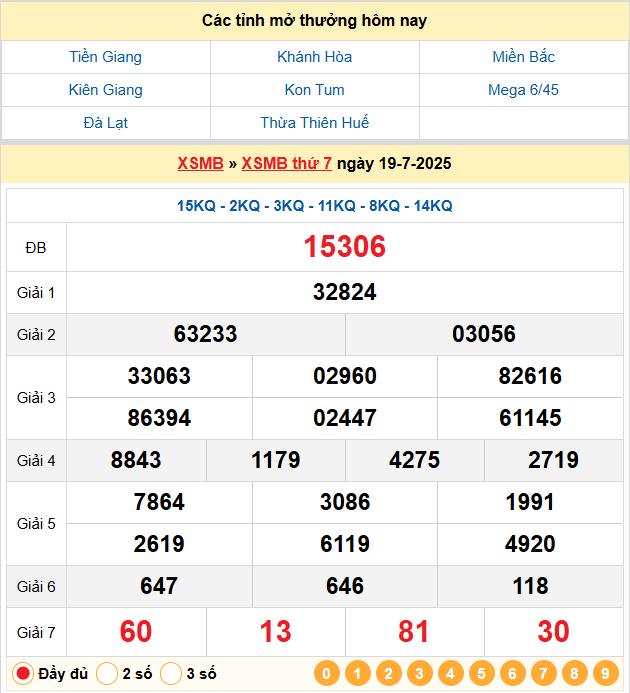The image size is (630, 693).
Task: Click the Giải 7 row label
Action: 36,633
